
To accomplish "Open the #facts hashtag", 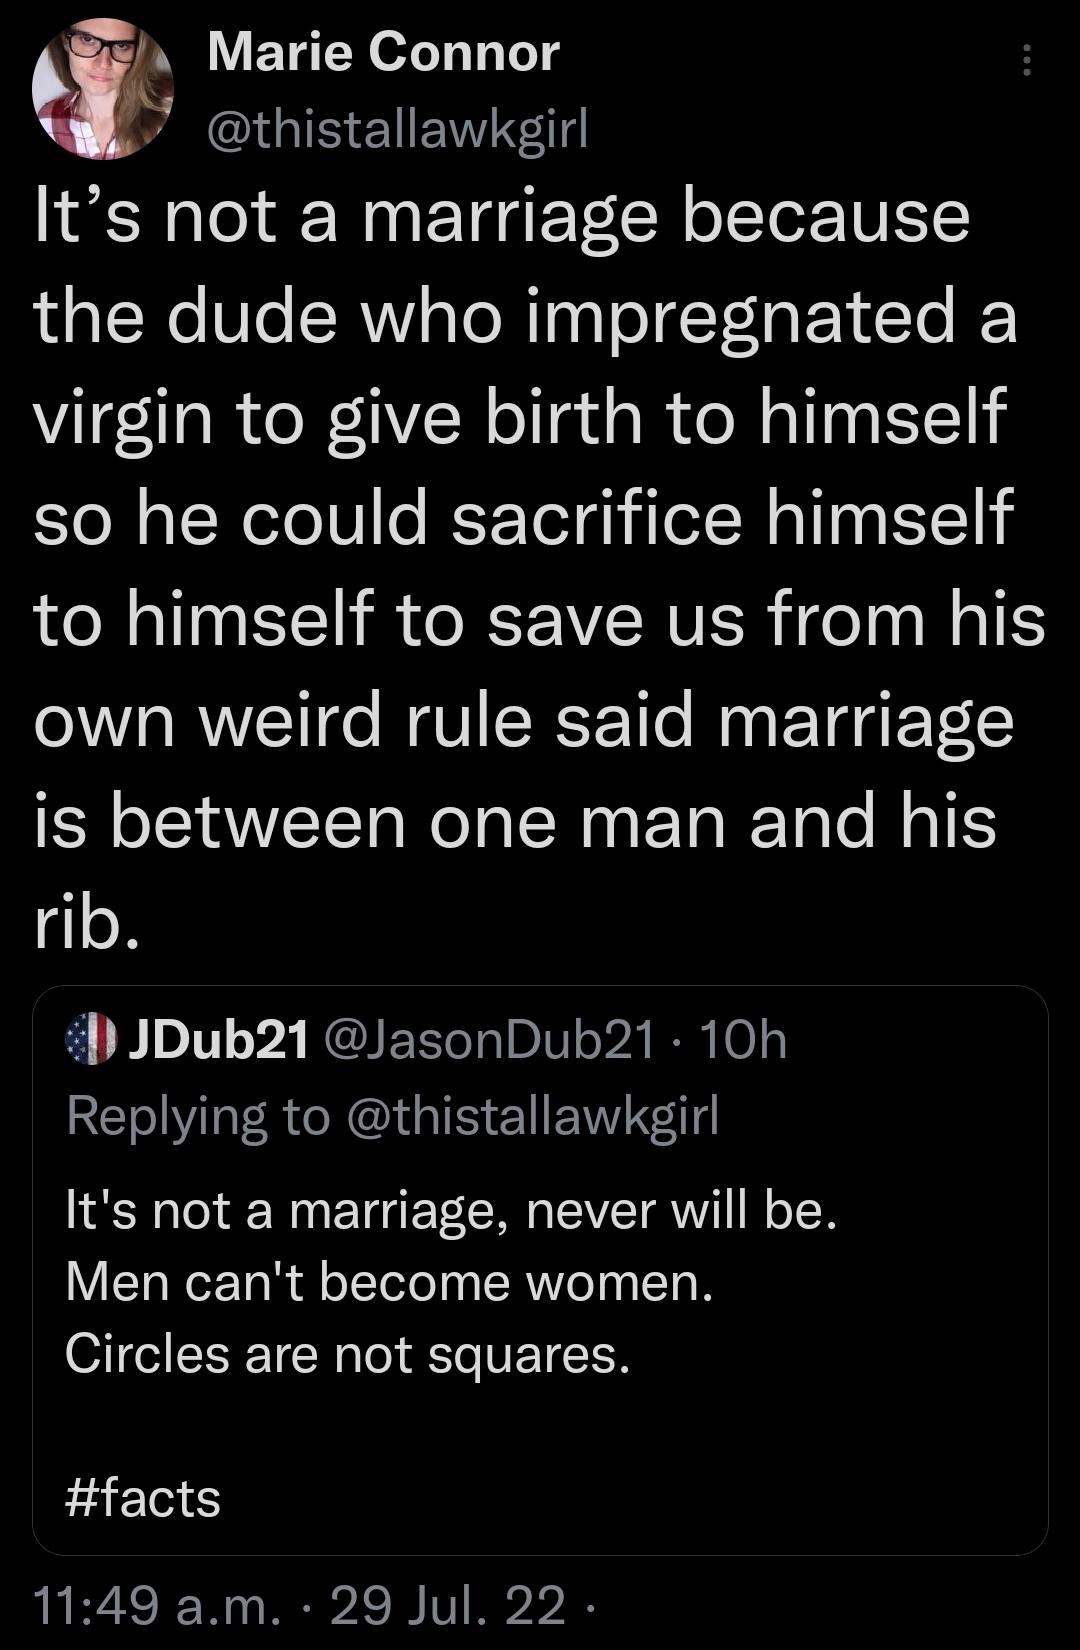I will pos(143,1498).
